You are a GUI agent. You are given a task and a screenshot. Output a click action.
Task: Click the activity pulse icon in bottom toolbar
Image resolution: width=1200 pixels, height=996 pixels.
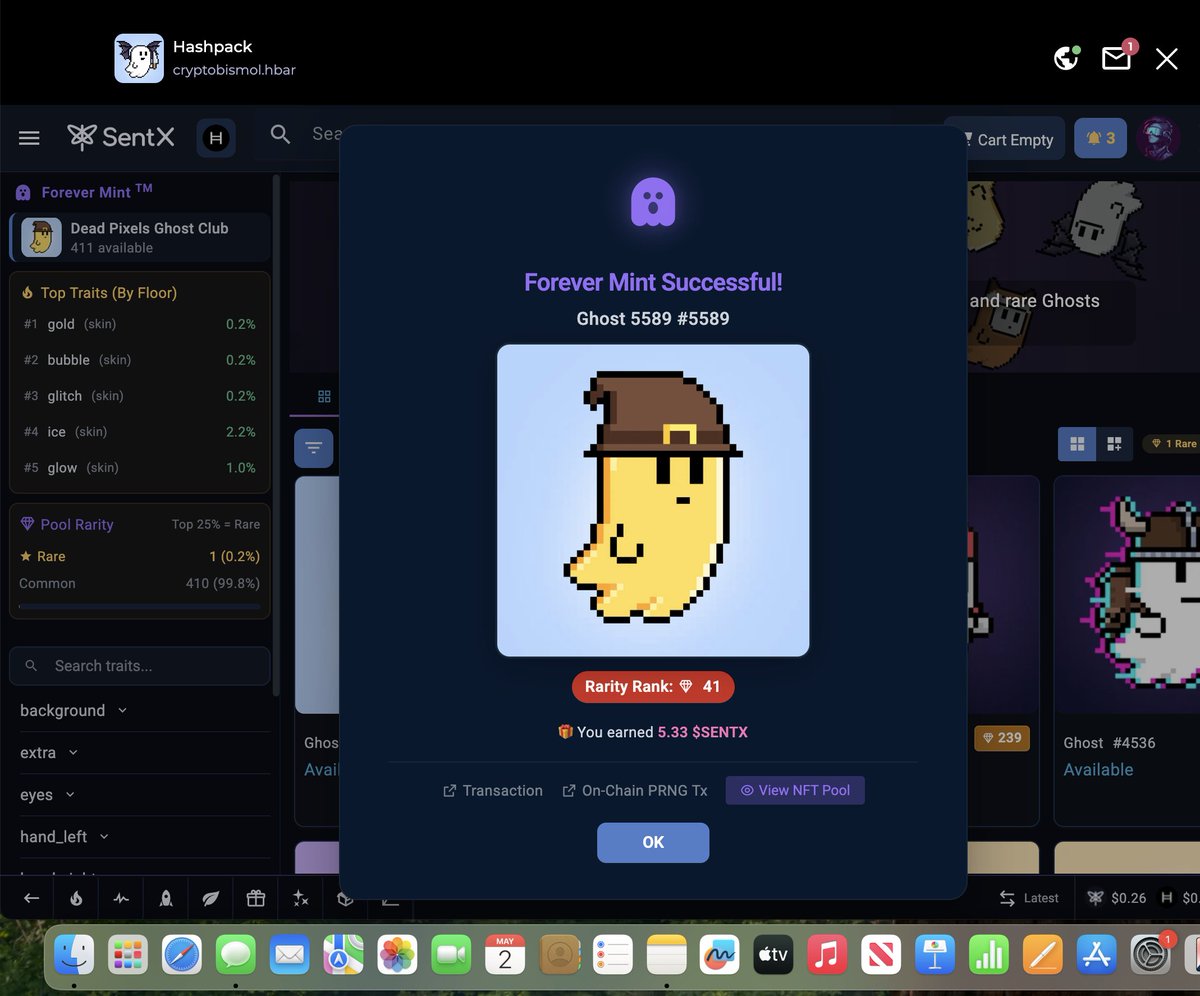pos(121,898)
